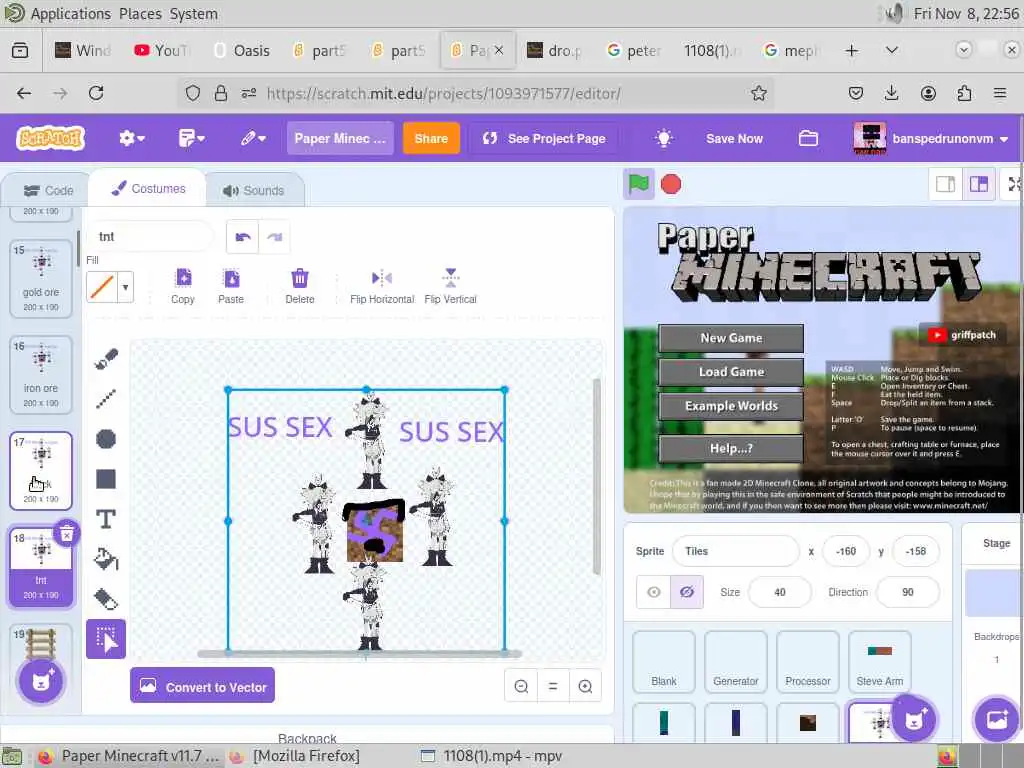Open the File menu dropdown

coord(191,138)
